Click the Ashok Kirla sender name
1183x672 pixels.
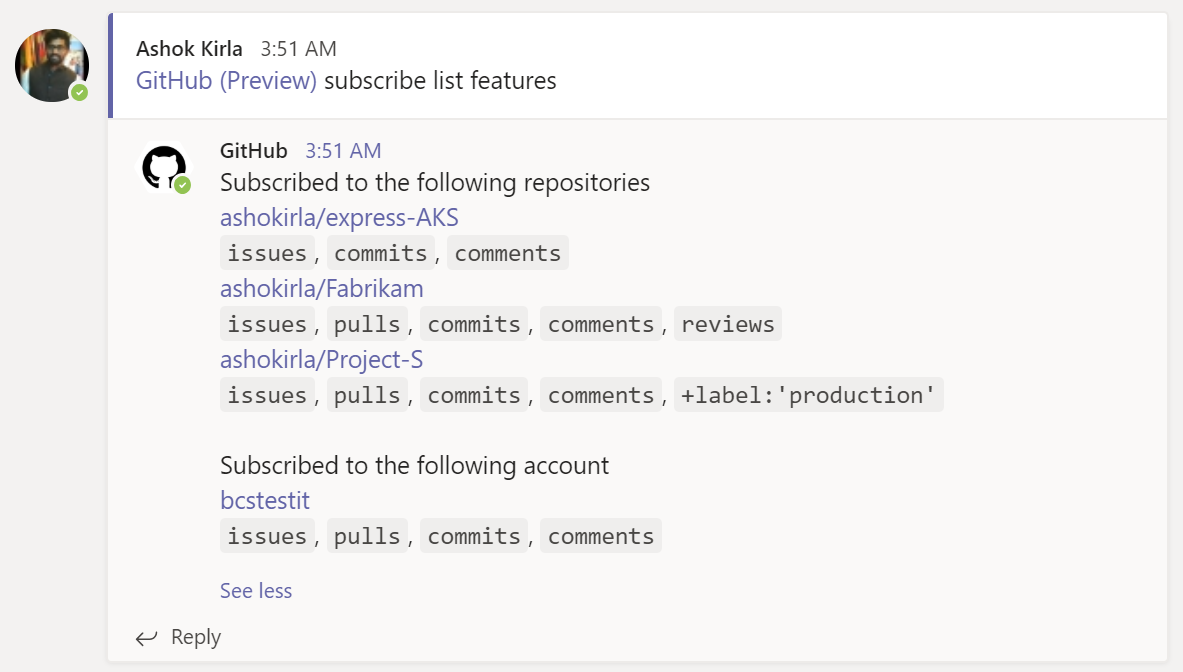pos(189,48)
